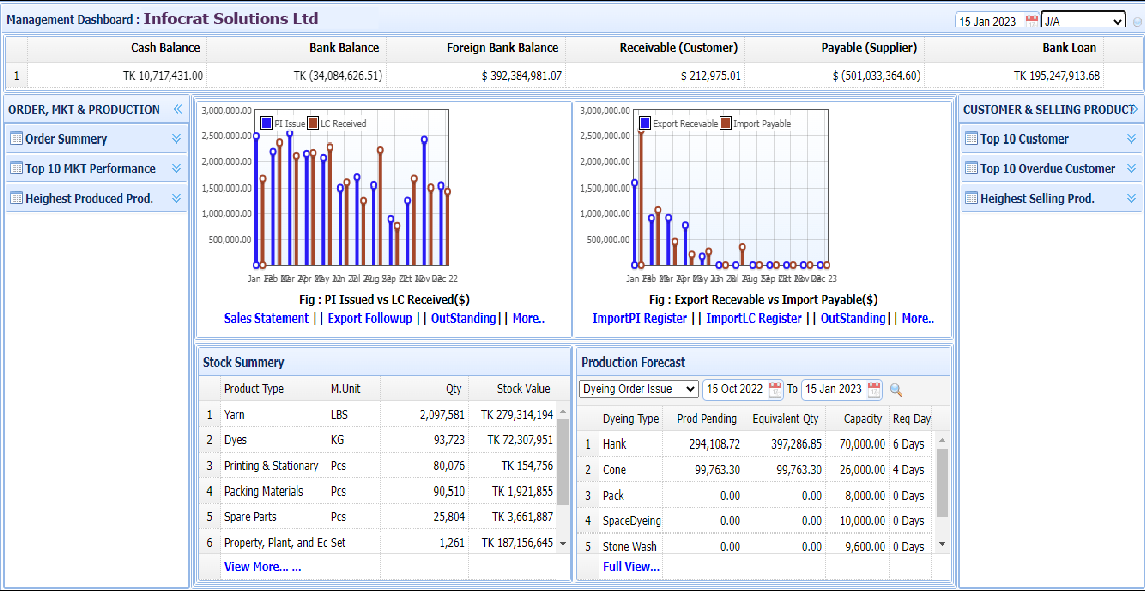This screenshot has width=1145, height=591.
Task: Open OutStanding link under Export Recevable chart
Action: [x=853, y=318]
